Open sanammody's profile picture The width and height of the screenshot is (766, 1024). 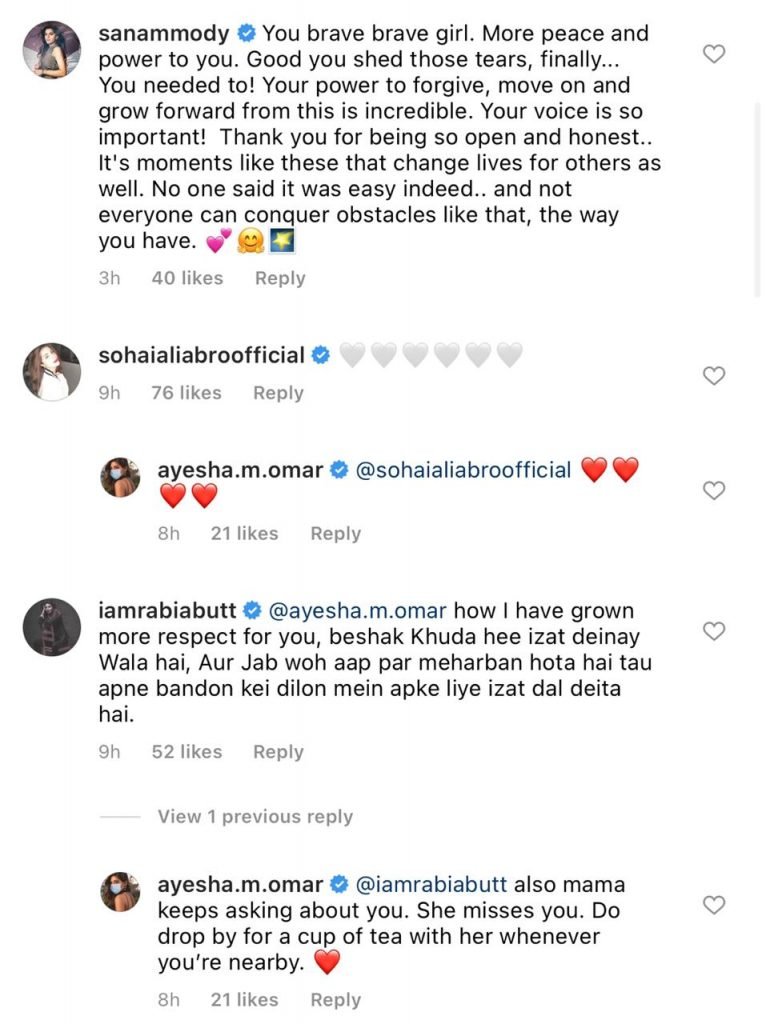[51, 49]
